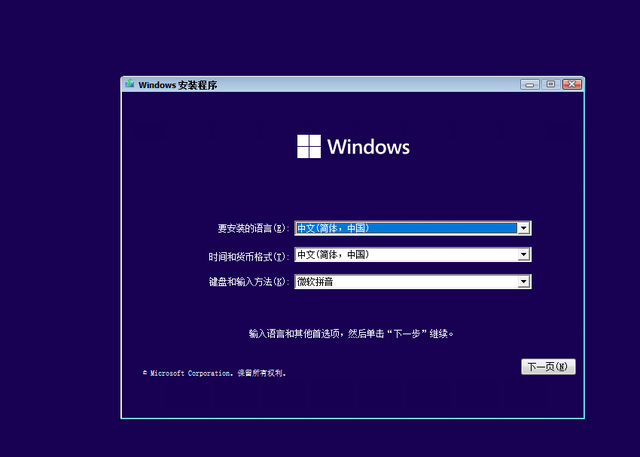Click the 时间和货币格式 combo box field
The height and width of the screenshot is (457, 640).
click(x=413, y=255)
